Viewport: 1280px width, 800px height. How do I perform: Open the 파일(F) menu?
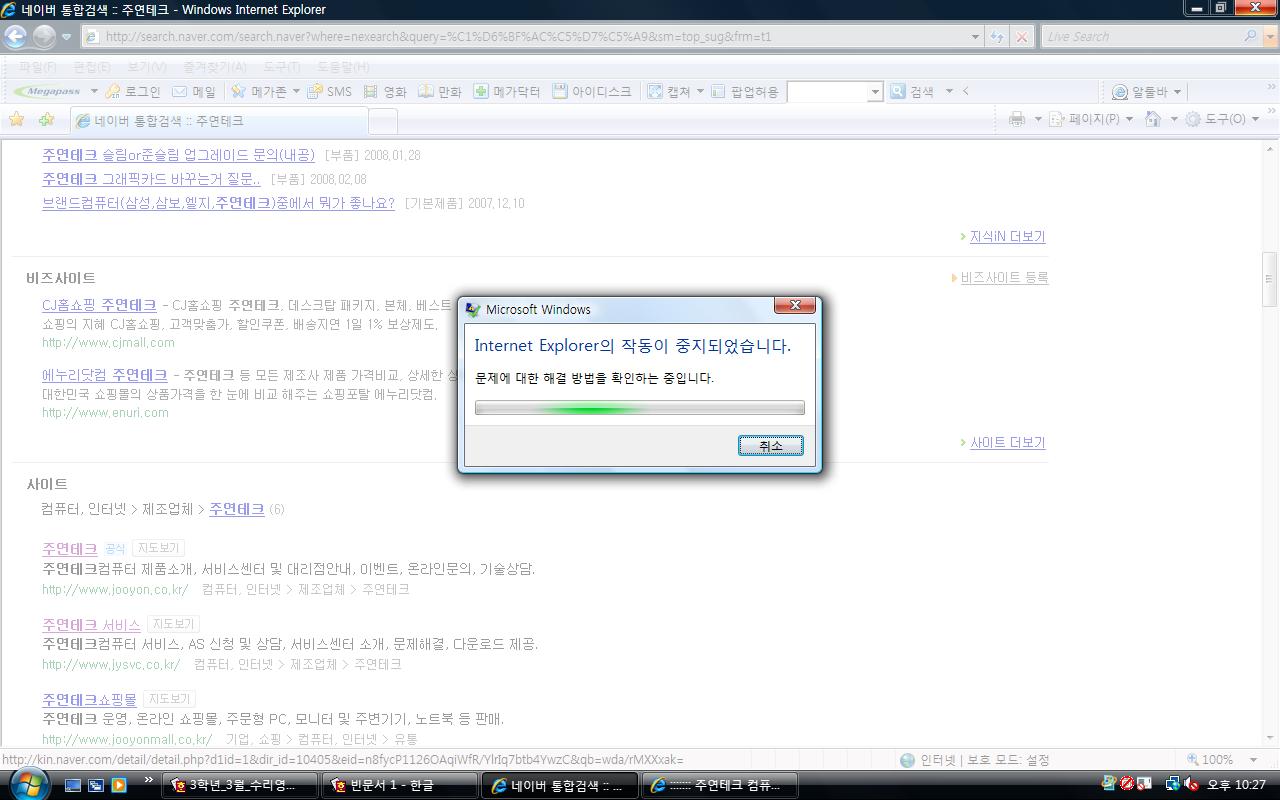[37, 67]
